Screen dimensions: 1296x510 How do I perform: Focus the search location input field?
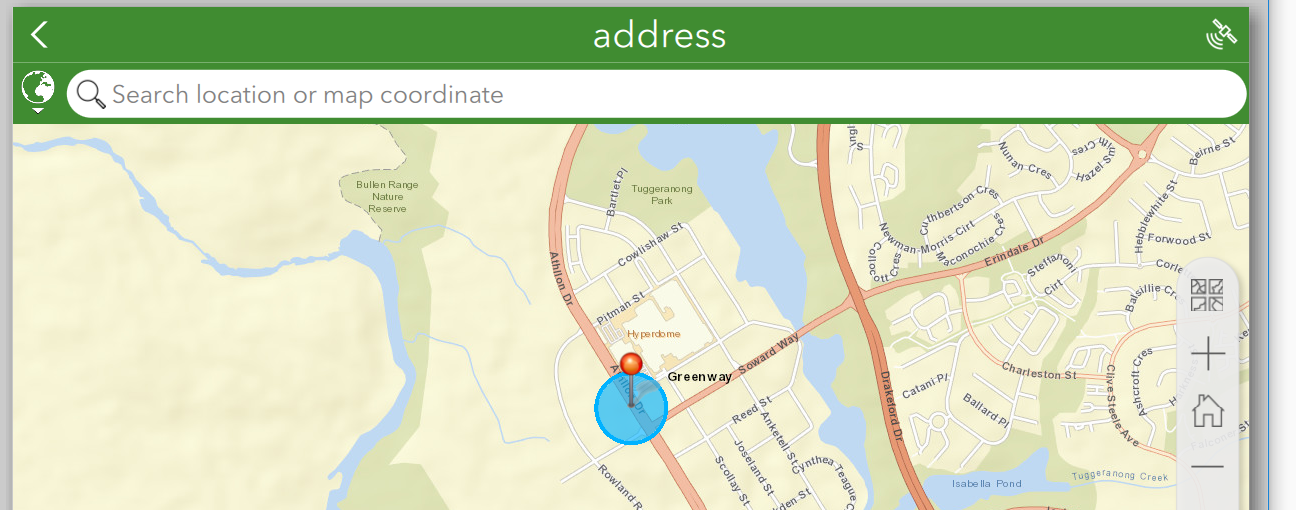(656, 94)
